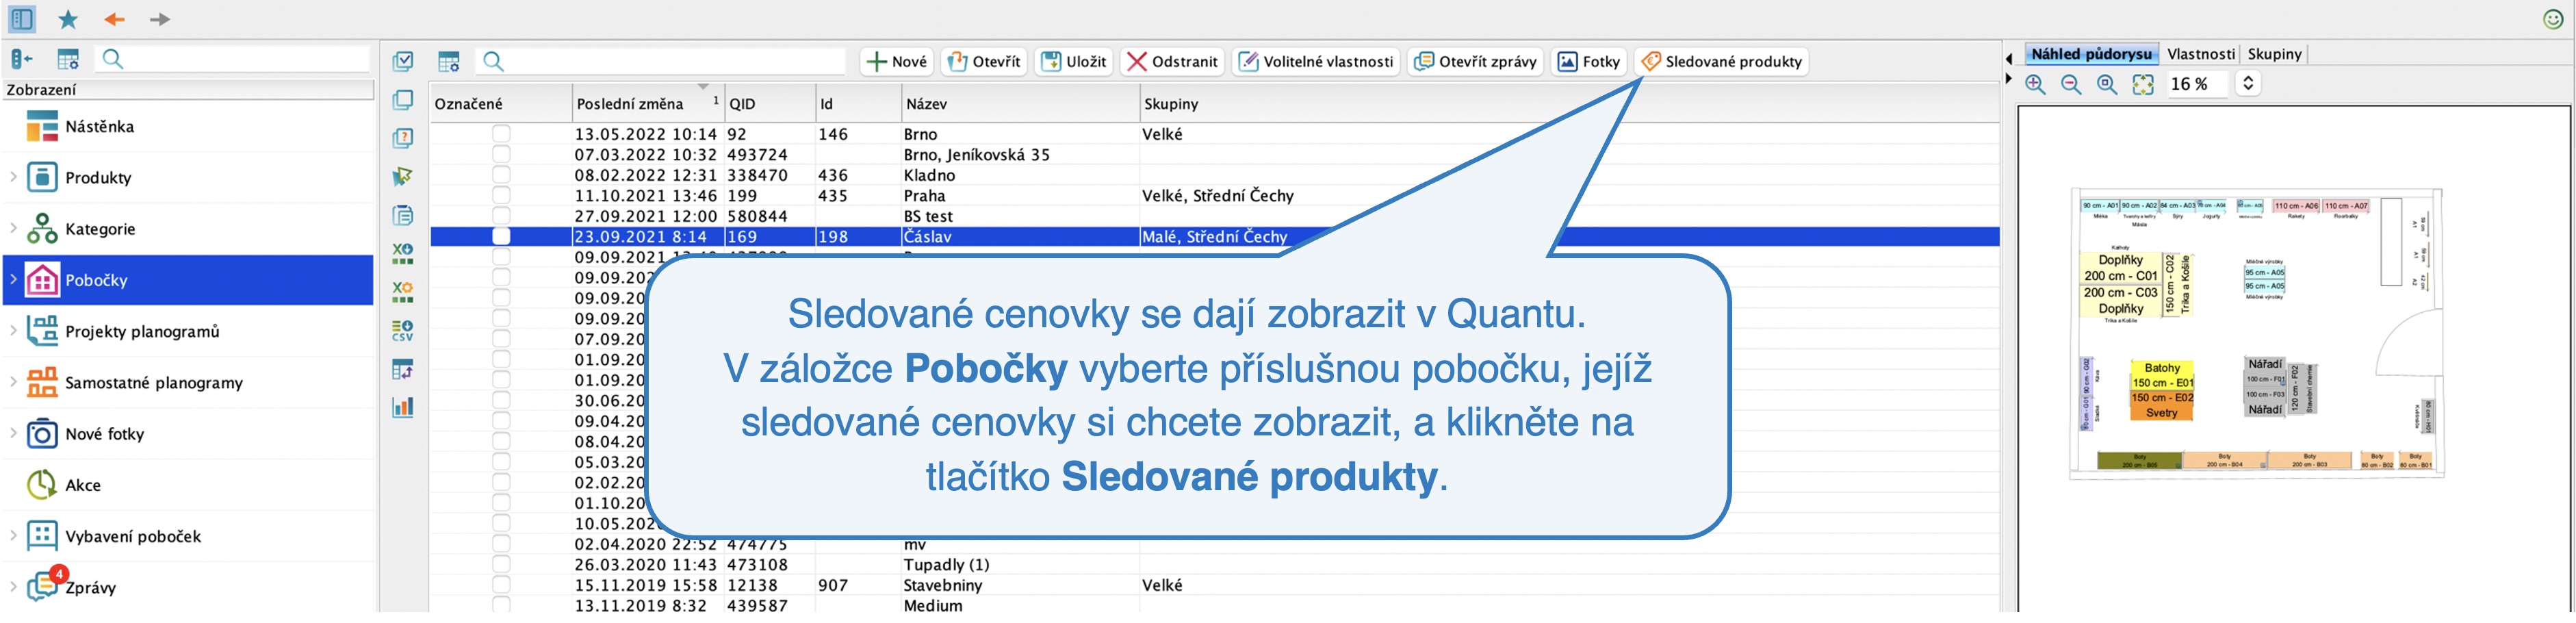Click the floor plan thumbnail preview
Viewport: 2576px width, 623px height.
[x=2257, y=333]
